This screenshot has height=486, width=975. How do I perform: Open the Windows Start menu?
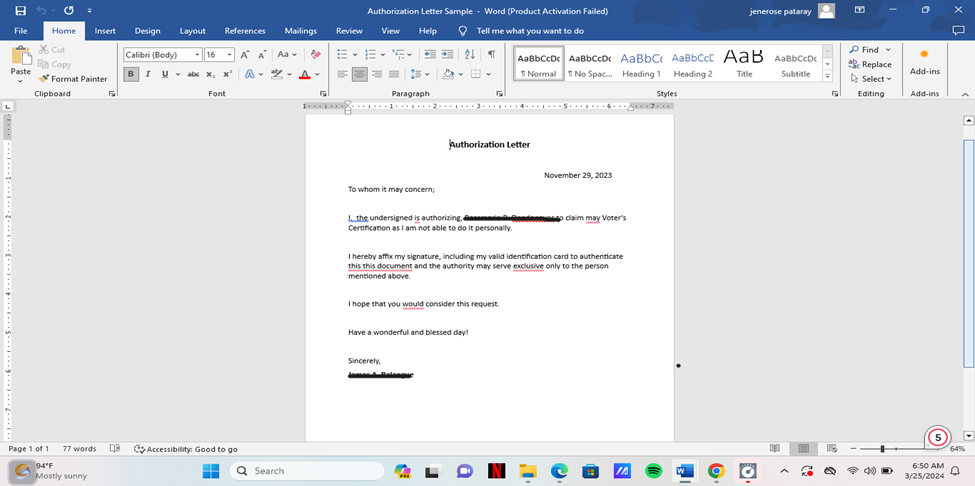pyautogui.click(x=211, y=471)
